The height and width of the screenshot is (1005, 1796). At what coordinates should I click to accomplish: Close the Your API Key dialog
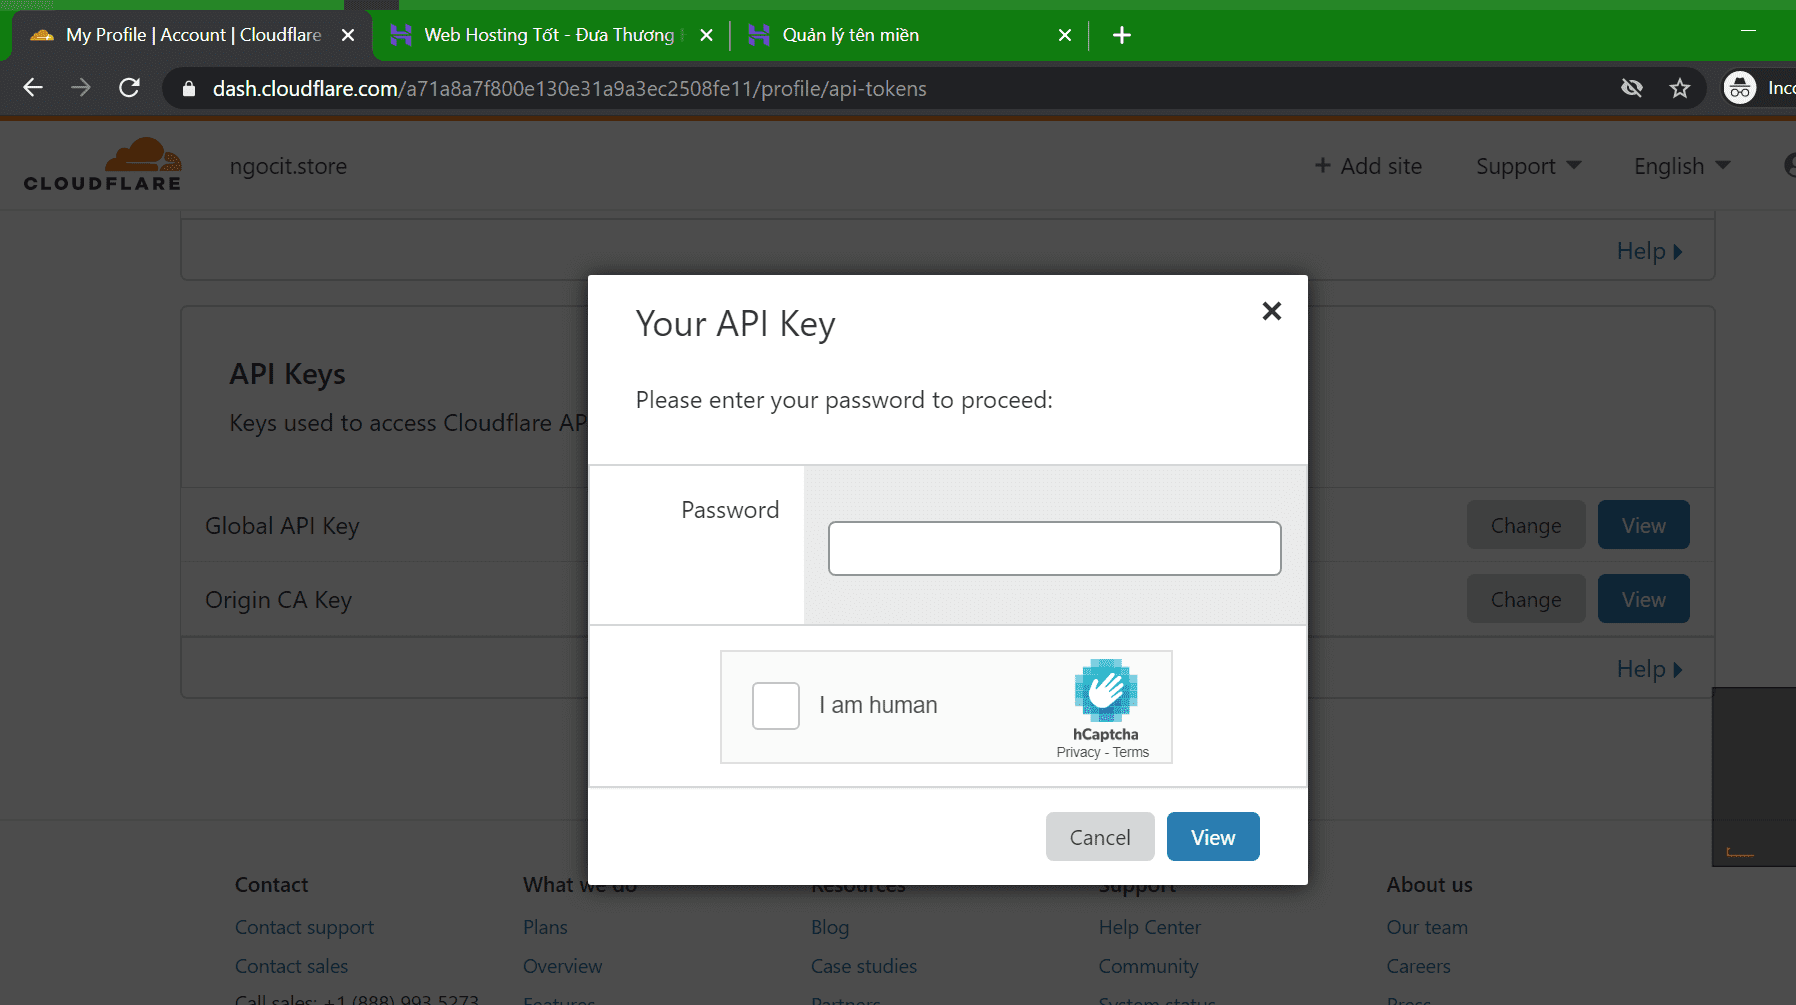1271,311
